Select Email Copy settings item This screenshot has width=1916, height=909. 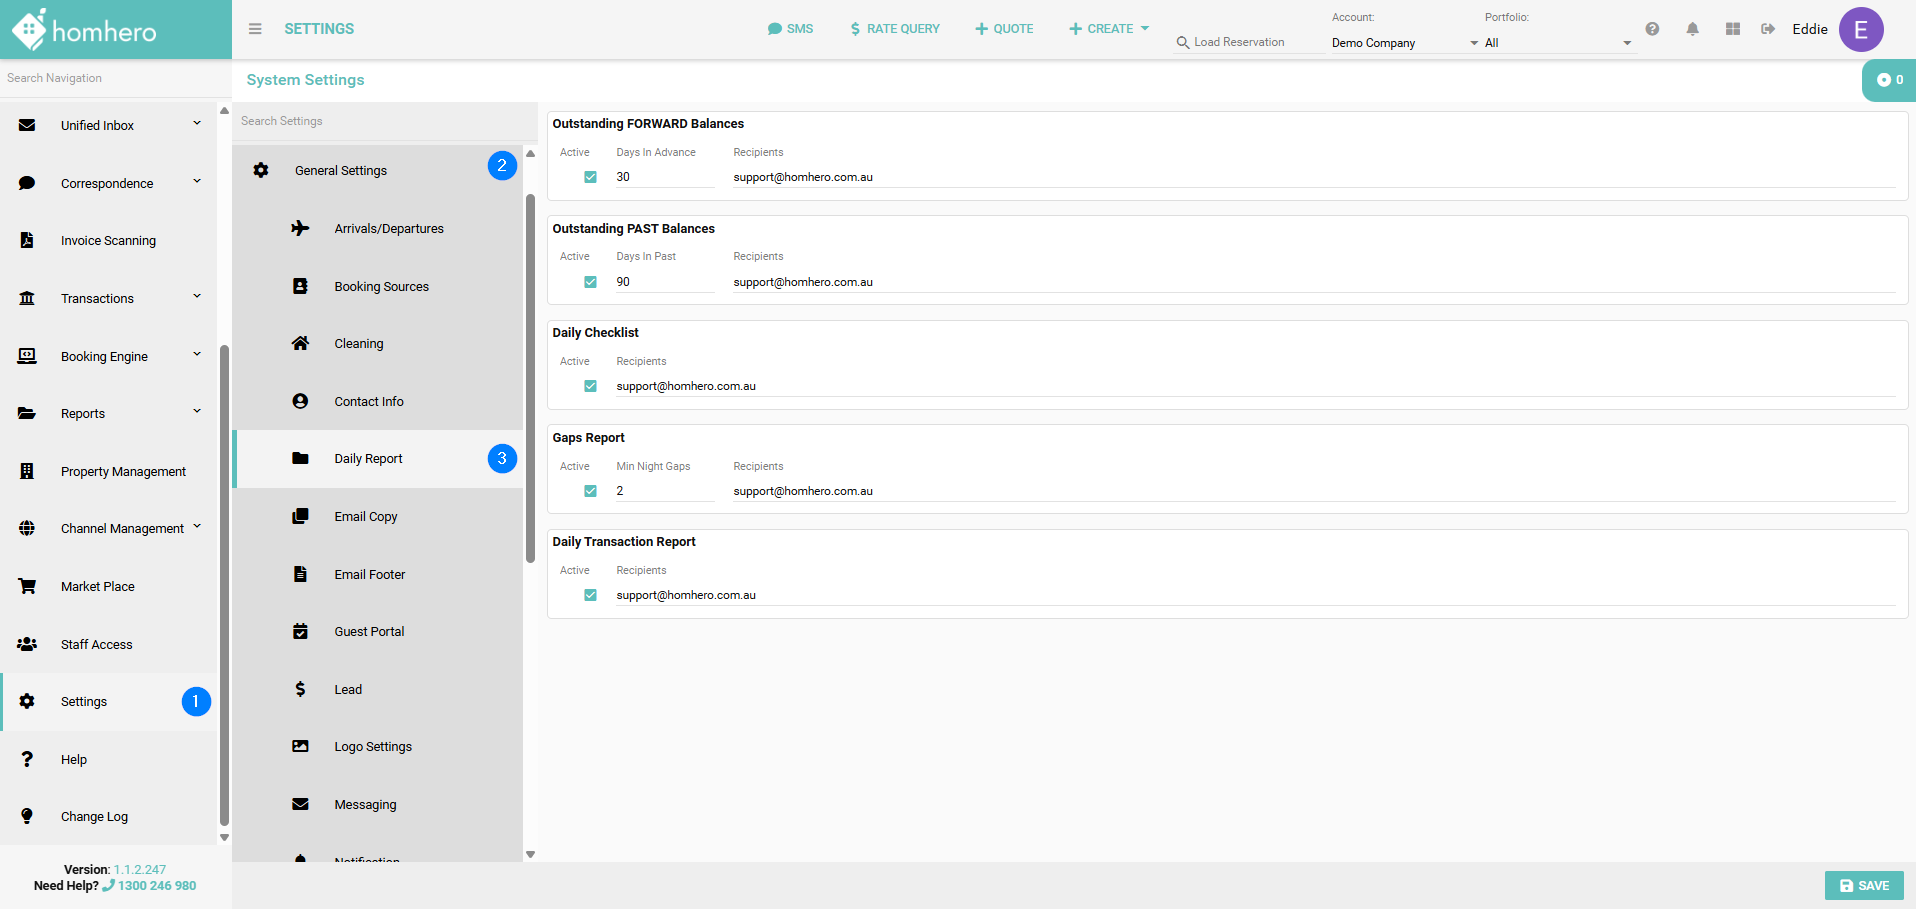point(366,517)
